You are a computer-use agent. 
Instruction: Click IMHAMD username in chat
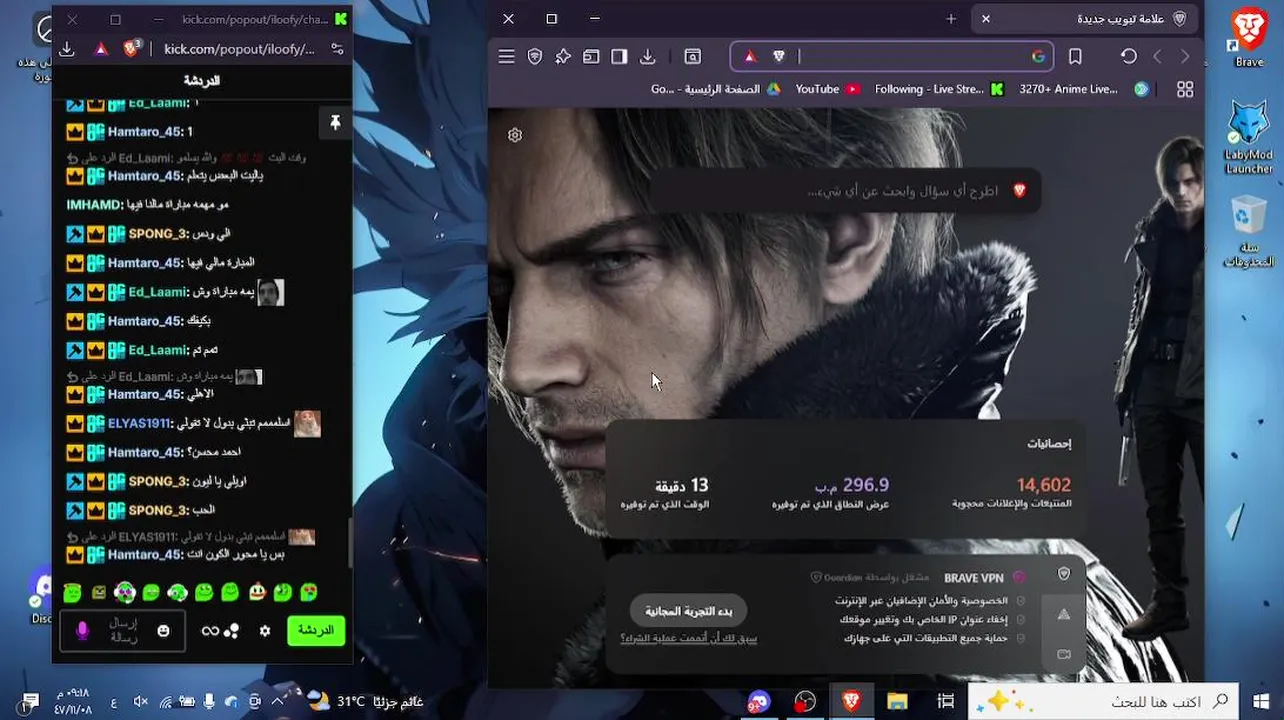[94, 204]
